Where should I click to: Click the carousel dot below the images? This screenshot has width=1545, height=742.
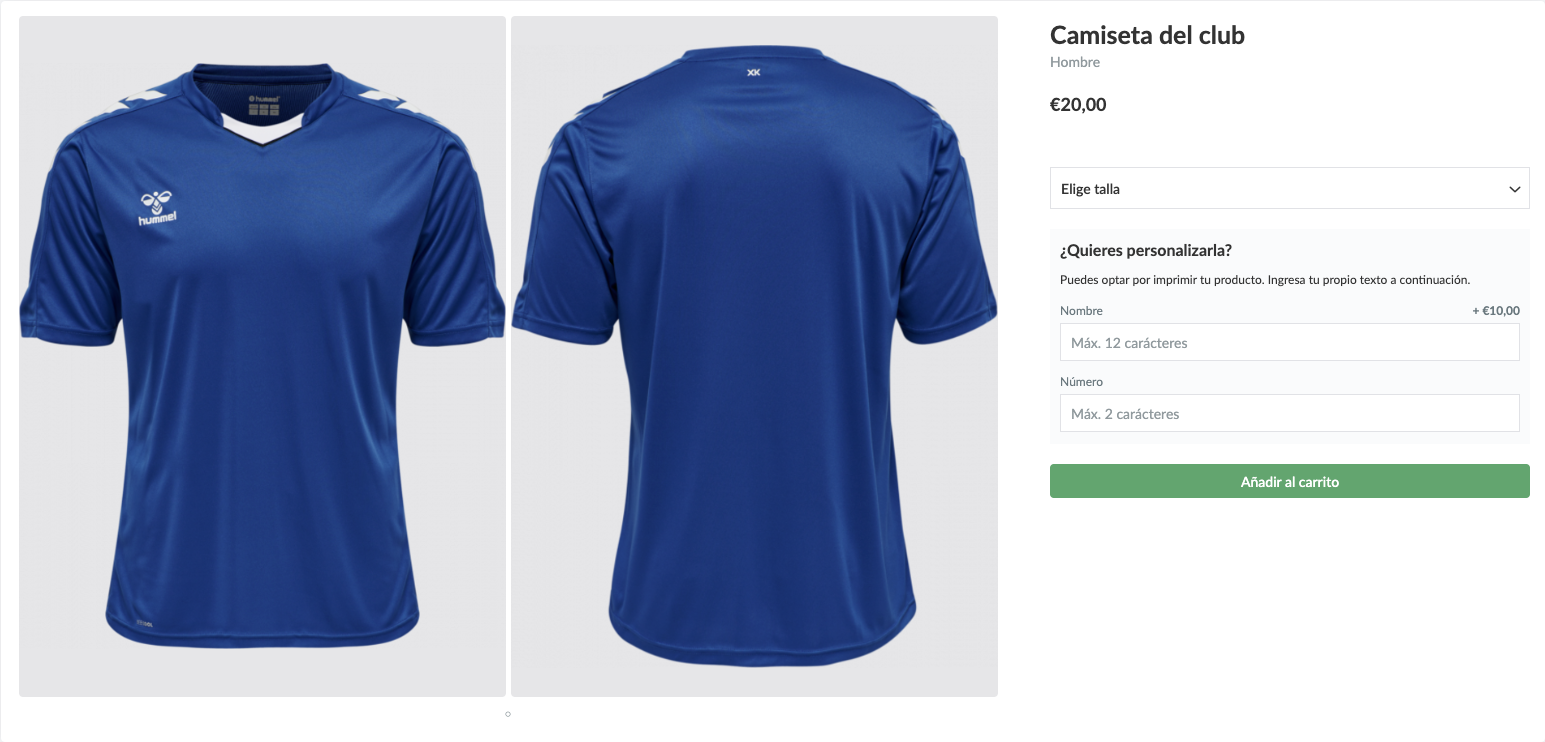click(x=508, y=714)
